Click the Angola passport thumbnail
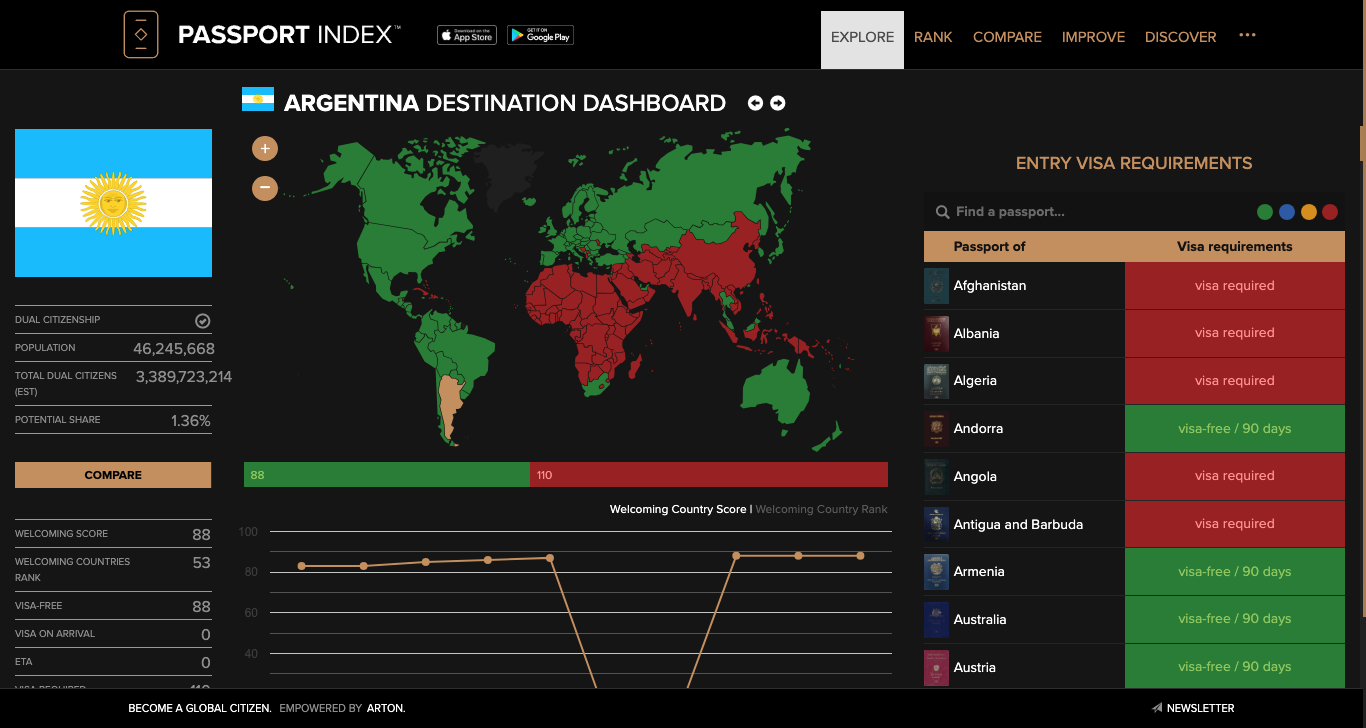Image resolution: width=1366 pixels, height=728 pixels. pyautogui.click(x=936, y=477)
